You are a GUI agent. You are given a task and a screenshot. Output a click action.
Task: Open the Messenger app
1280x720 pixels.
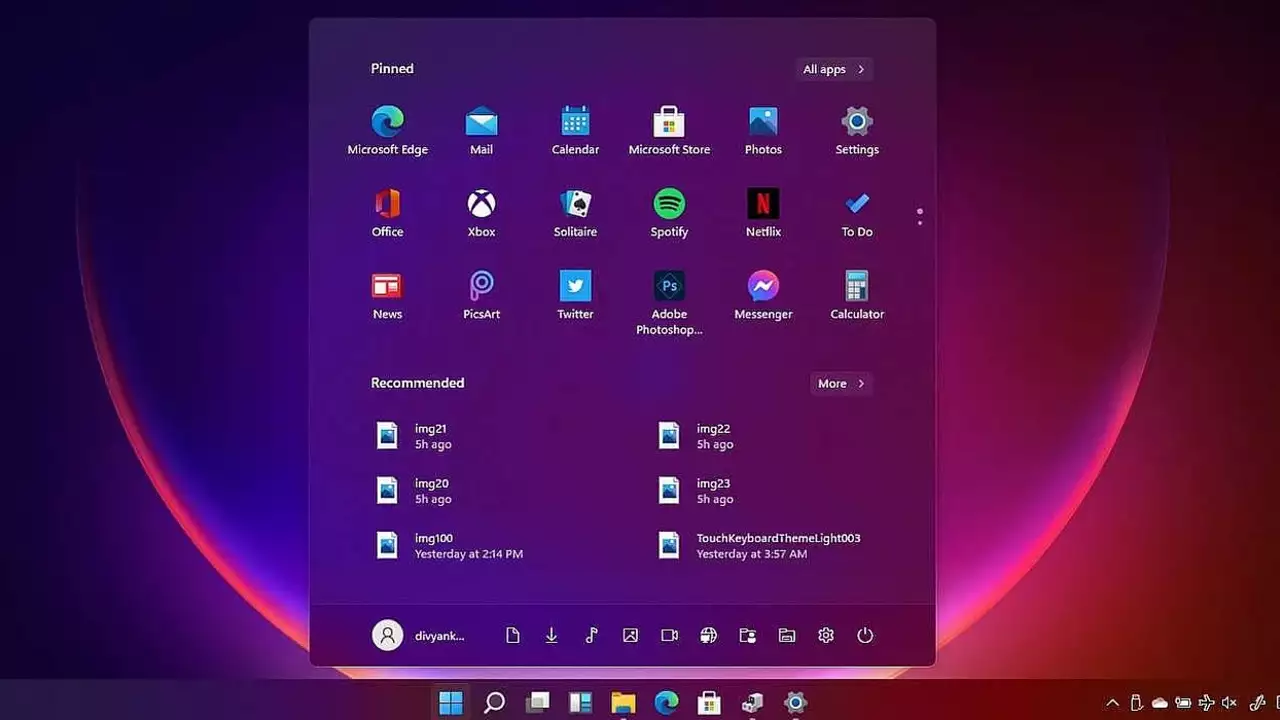[x=763, y=296]
